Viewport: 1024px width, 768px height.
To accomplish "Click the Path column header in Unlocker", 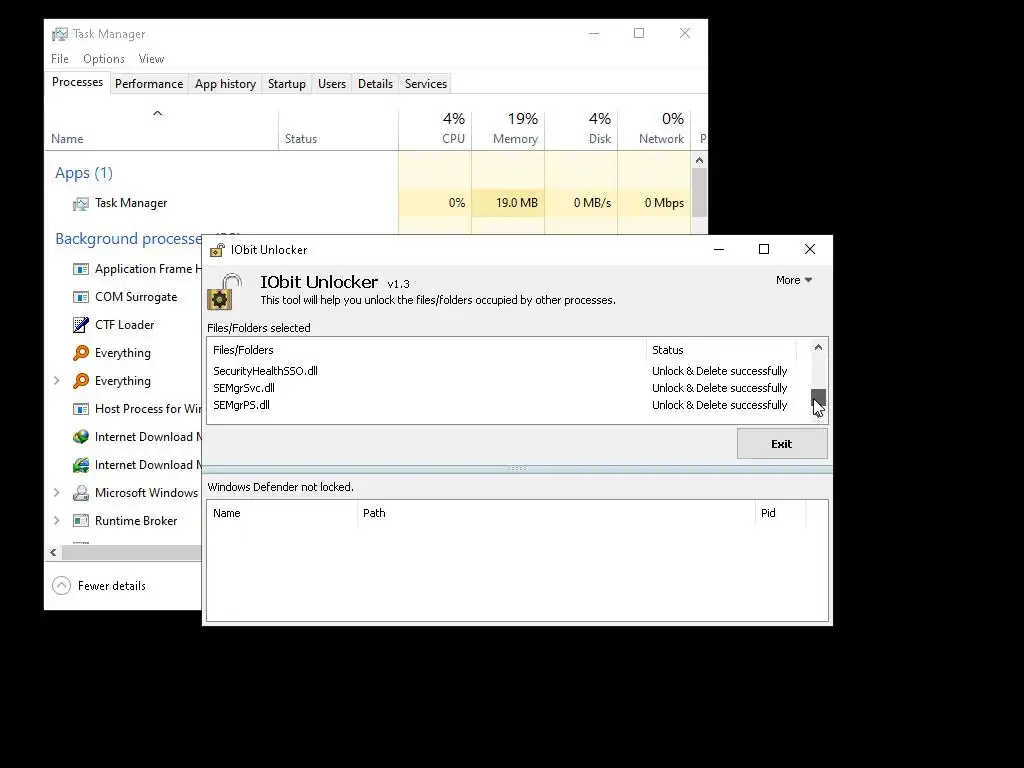I will [x=556, y=513].
